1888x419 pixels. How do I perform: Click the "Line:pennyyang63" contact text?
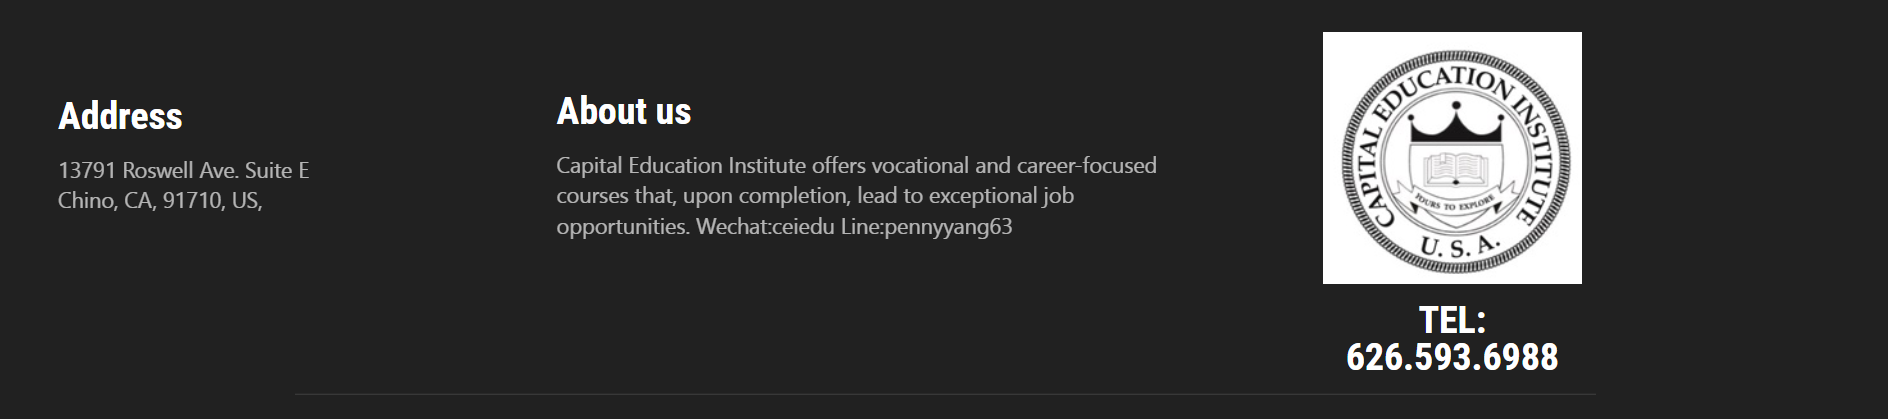[x=926, y=227]
